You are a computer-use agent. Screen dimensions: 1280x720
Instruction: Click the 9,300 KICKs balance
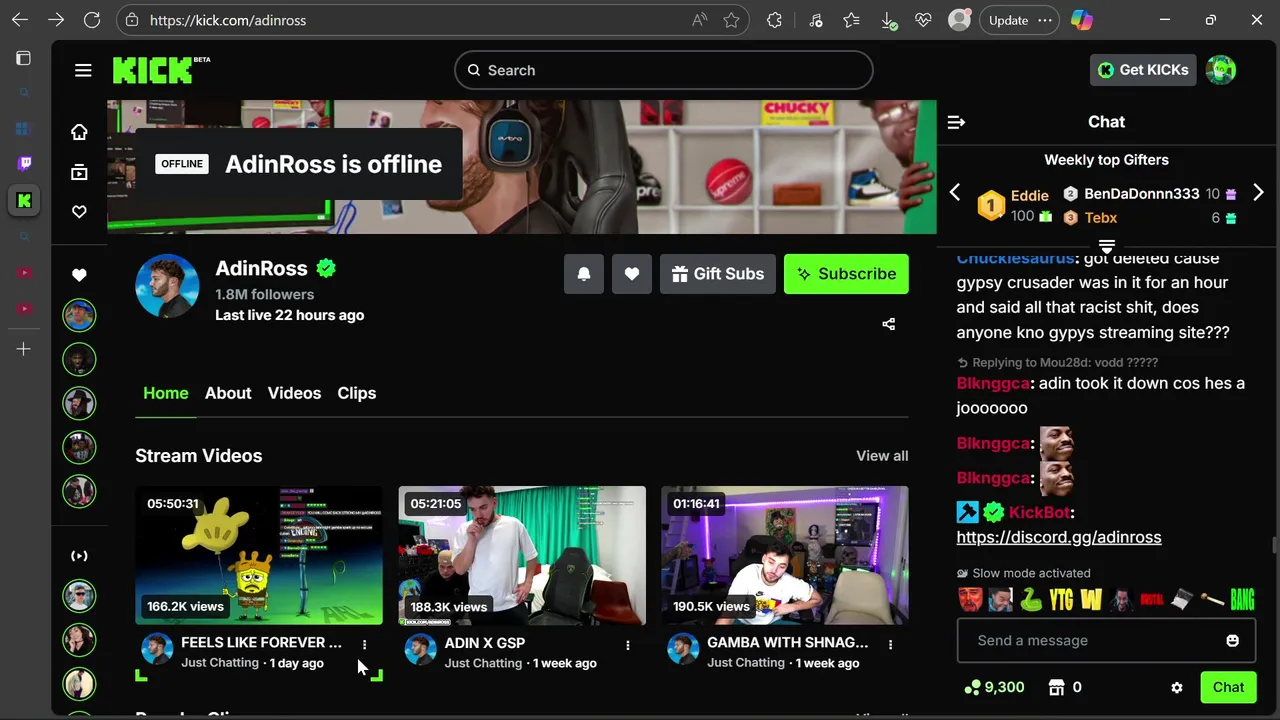pyautogui.click(x=994, y=687)
